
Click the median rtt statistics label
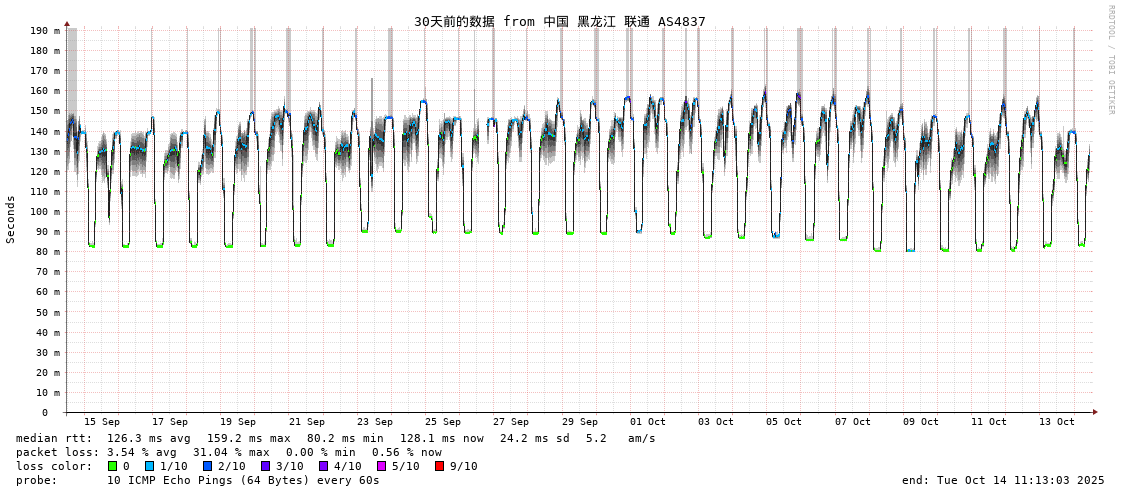54,438
